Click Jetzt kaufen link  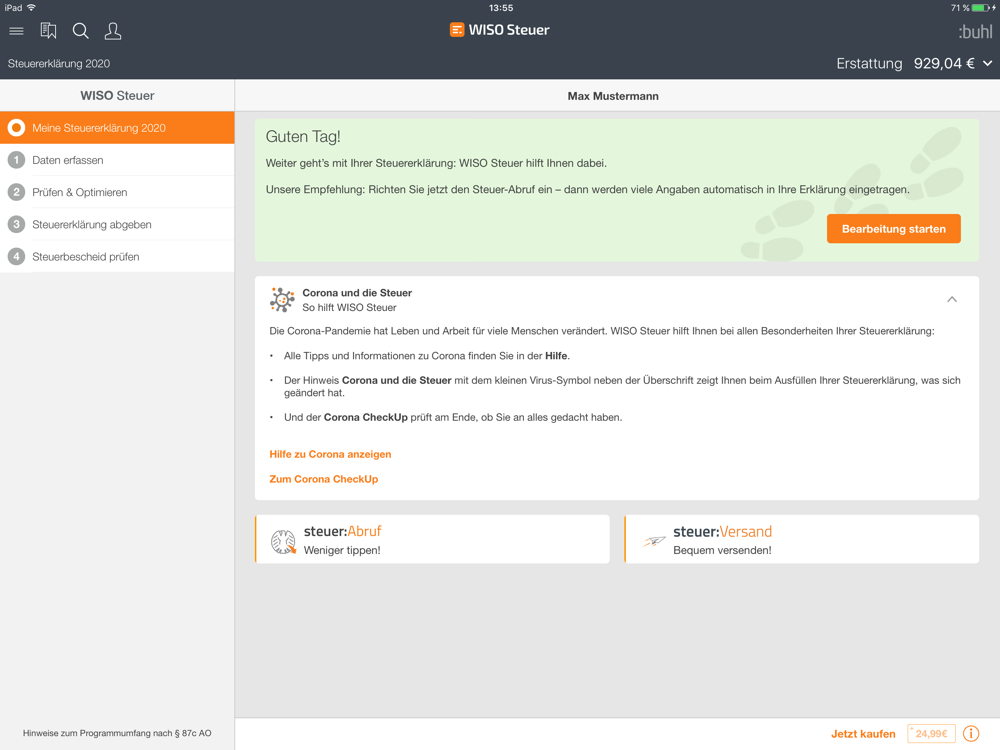pos(863,733)
